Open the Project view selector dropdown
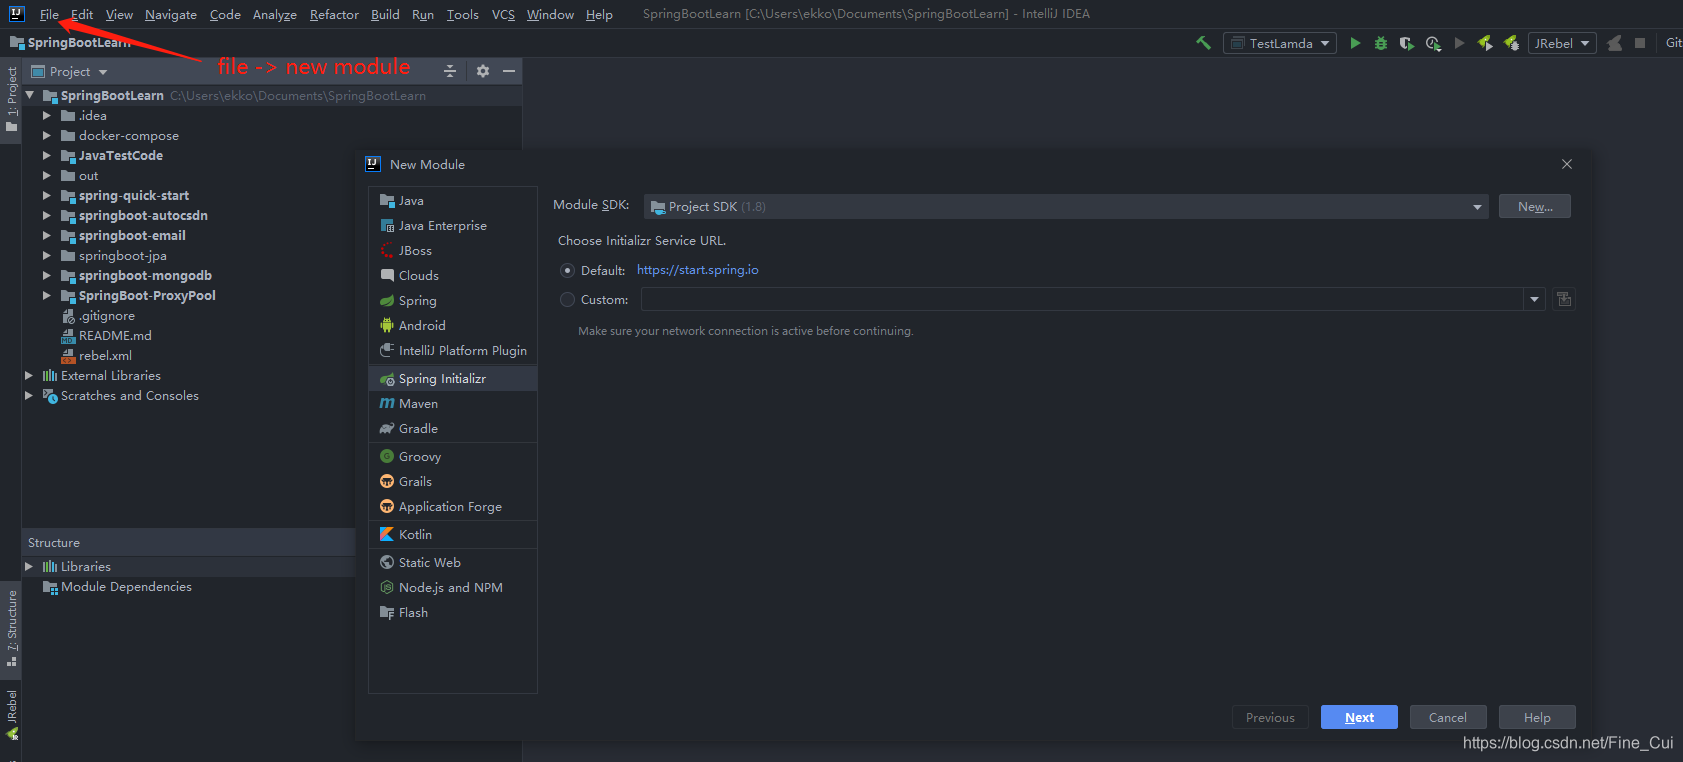Image resolution: width=1683 pixels, height=762 pixels. click(x=69, y=72)
